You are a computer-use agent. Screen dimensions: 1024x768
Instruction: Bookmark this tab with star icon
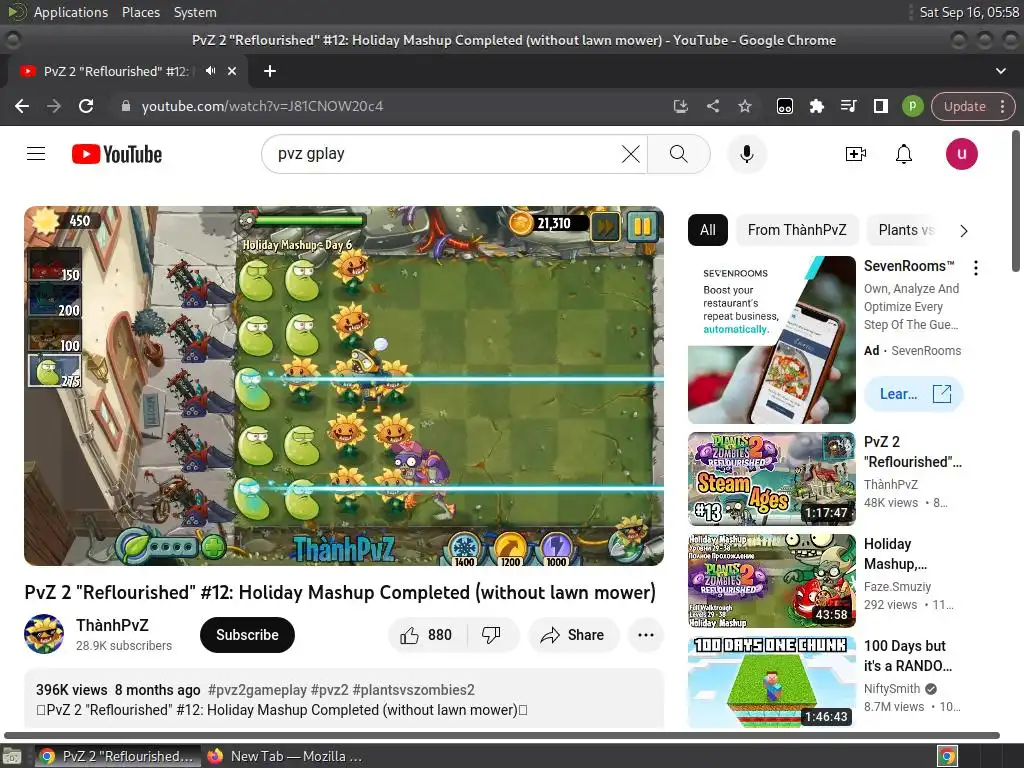(744, 106)
